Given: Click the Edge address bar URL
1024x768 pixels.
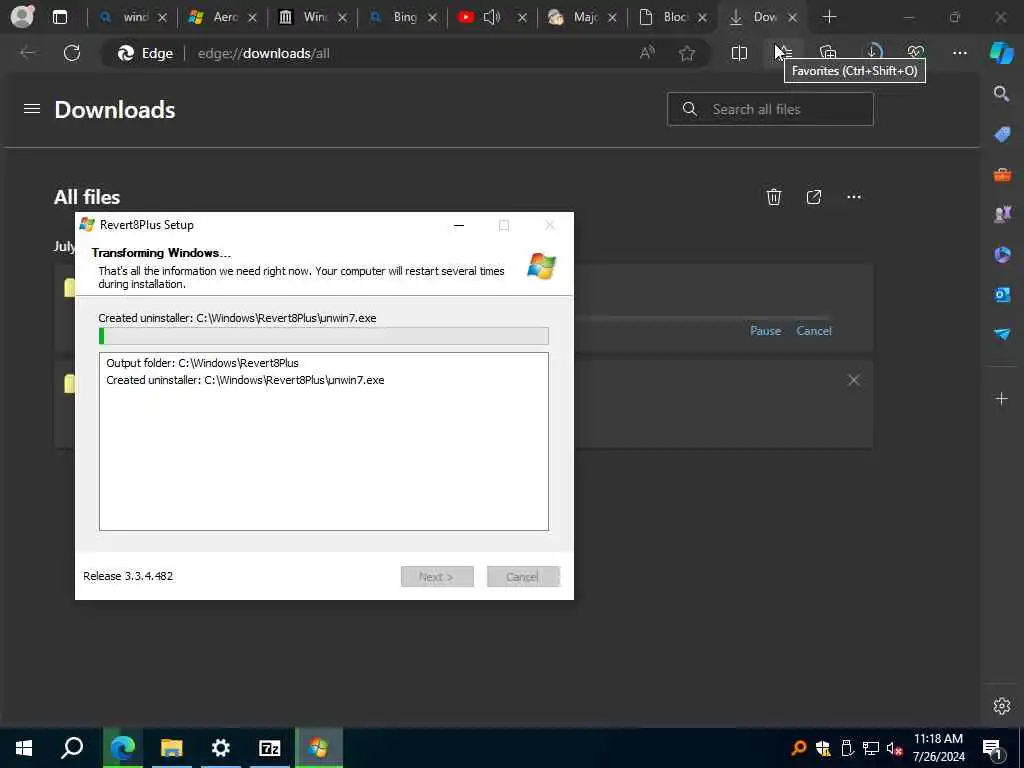Looking at the screenshot, I should click(x=264, y=54).
